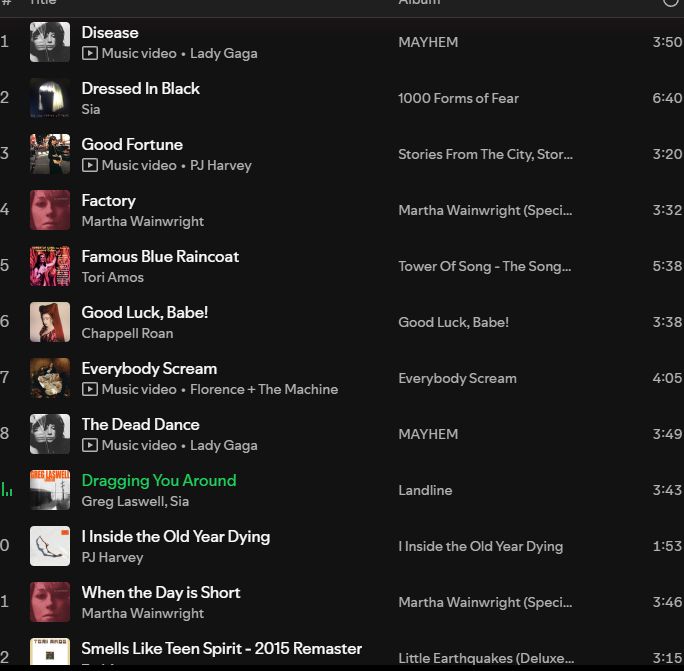The image size is (684, 671).
Task: Click the 4:05 duration of Everybody Scream
Action: click(667, 378)
